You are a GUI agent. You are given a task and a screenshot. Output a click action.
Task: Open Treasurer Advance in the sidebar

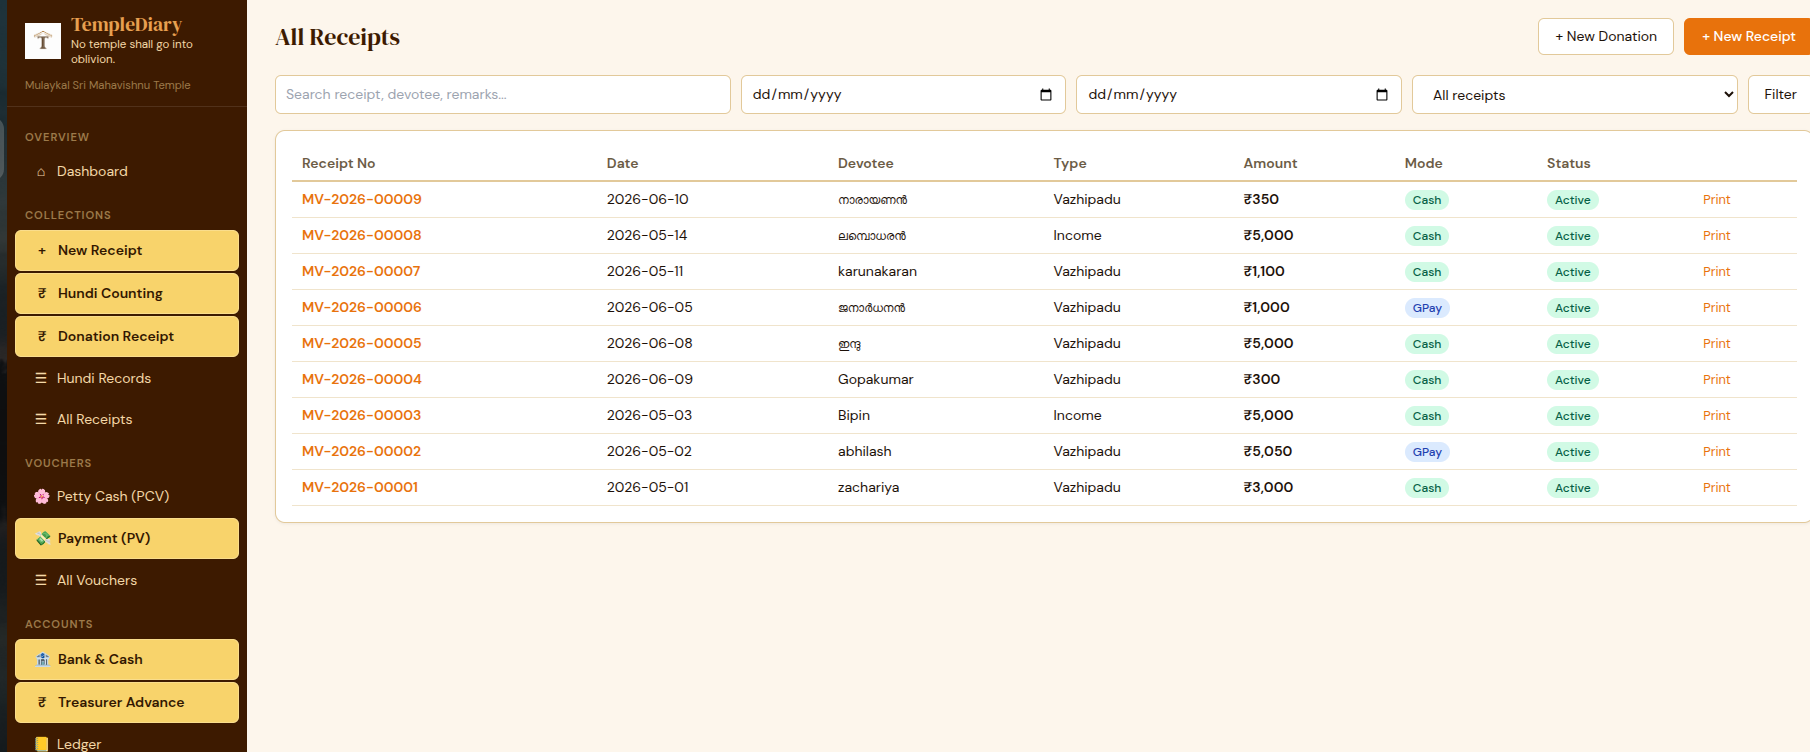127,703
